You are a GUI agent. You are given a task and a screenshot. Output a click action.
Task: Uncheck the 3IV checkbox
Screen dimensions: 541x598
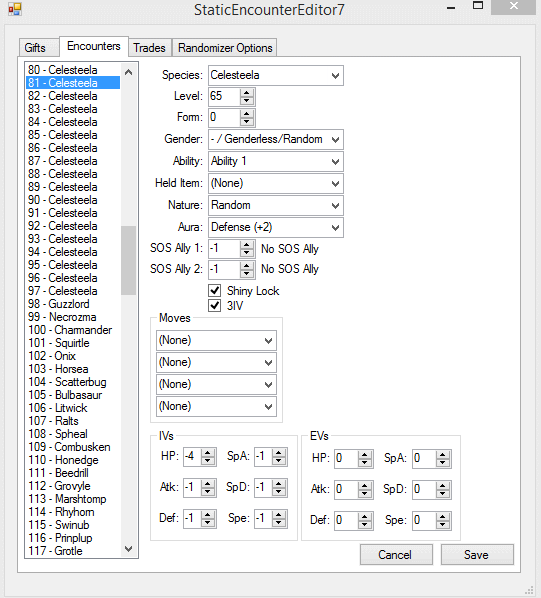click(x=215, y=305)
